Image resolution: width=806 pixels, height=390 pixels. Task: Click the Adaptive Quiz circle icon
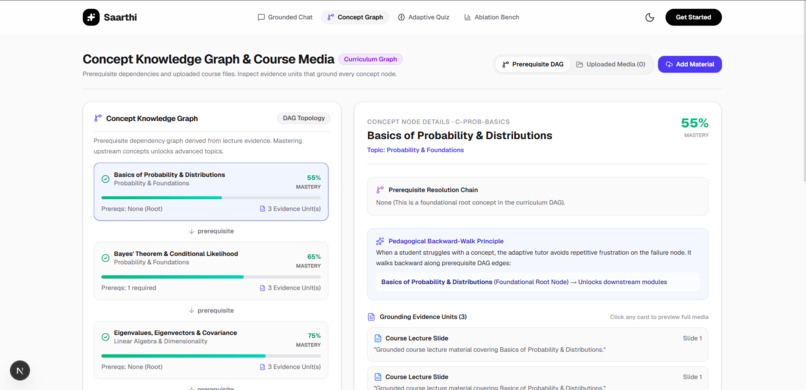point(401,17)
